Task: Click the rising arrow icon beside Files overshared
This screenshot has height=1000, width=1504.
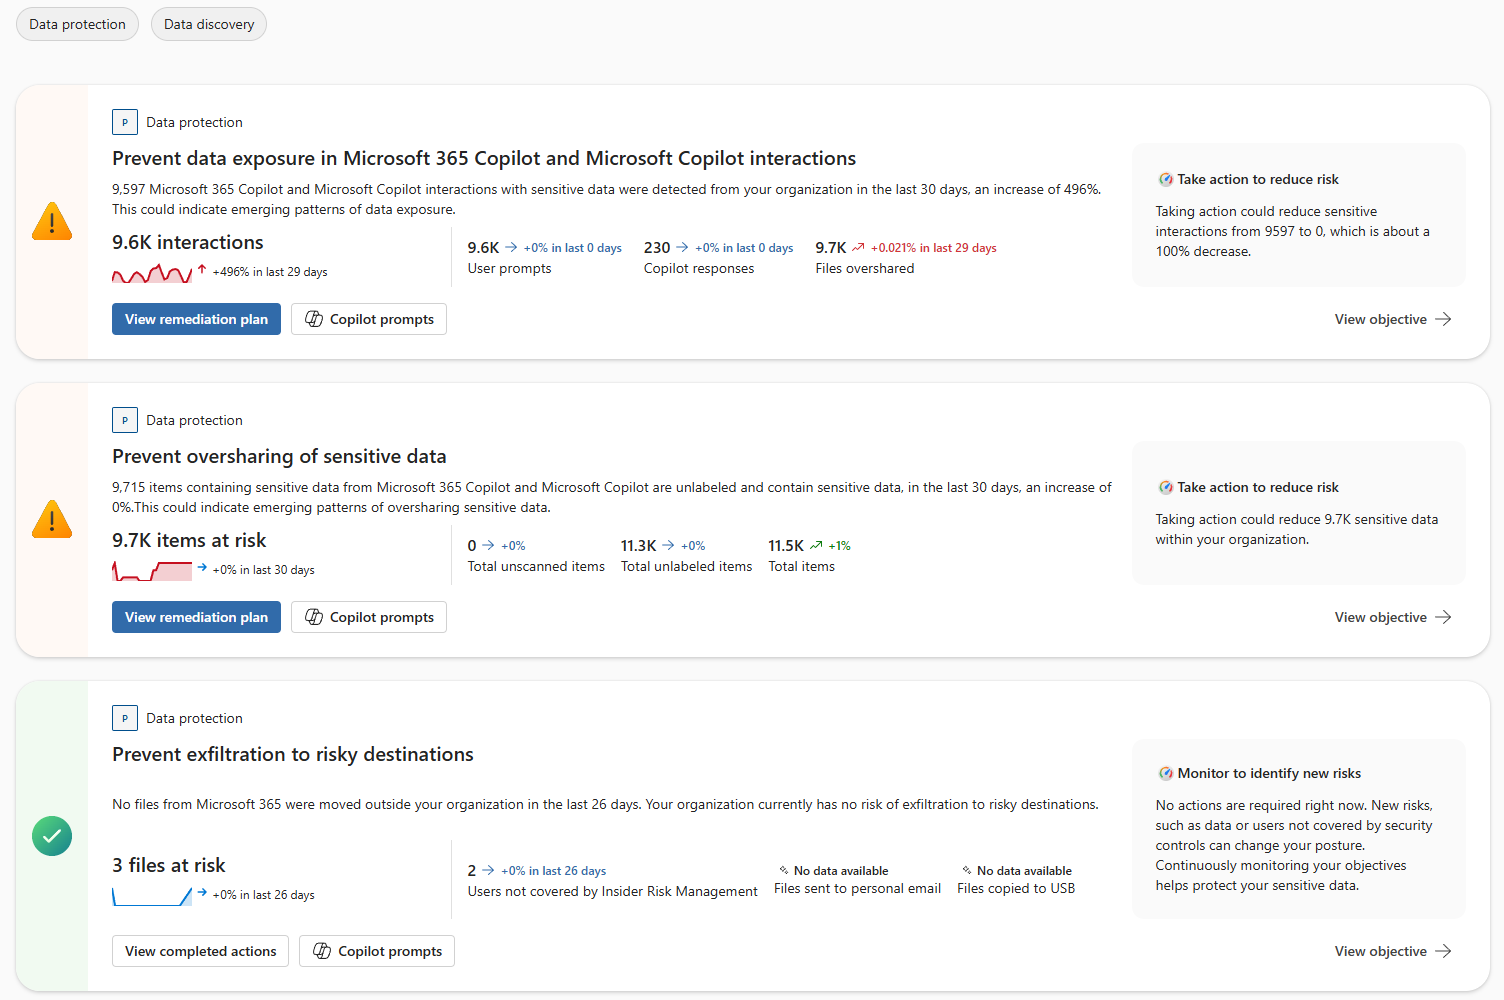Action: tap(858, 247)
